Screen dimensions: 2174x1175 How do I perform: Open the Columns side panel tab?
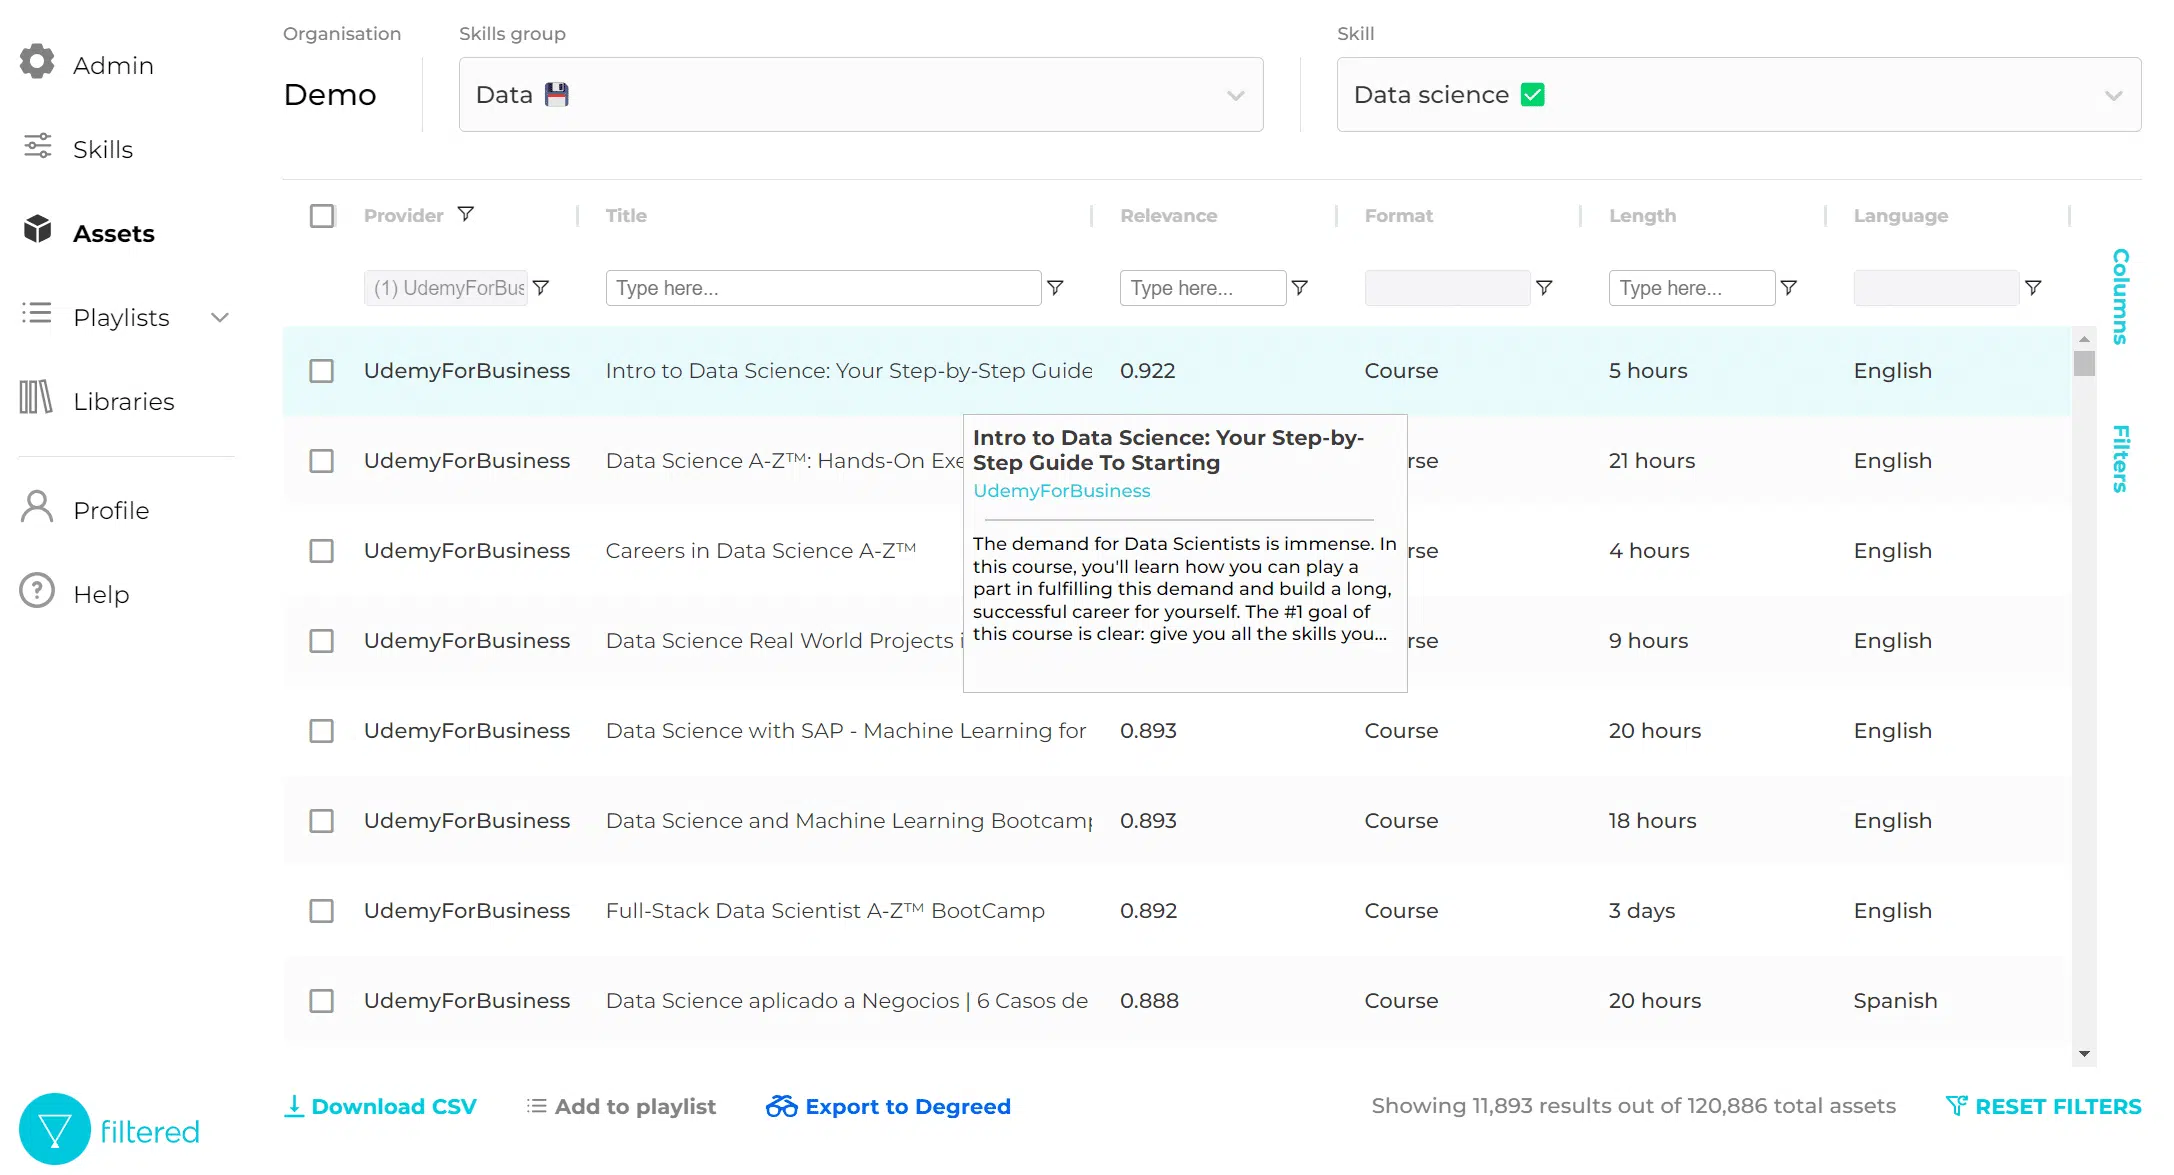pyautogui.click(x=2120, y=296)
